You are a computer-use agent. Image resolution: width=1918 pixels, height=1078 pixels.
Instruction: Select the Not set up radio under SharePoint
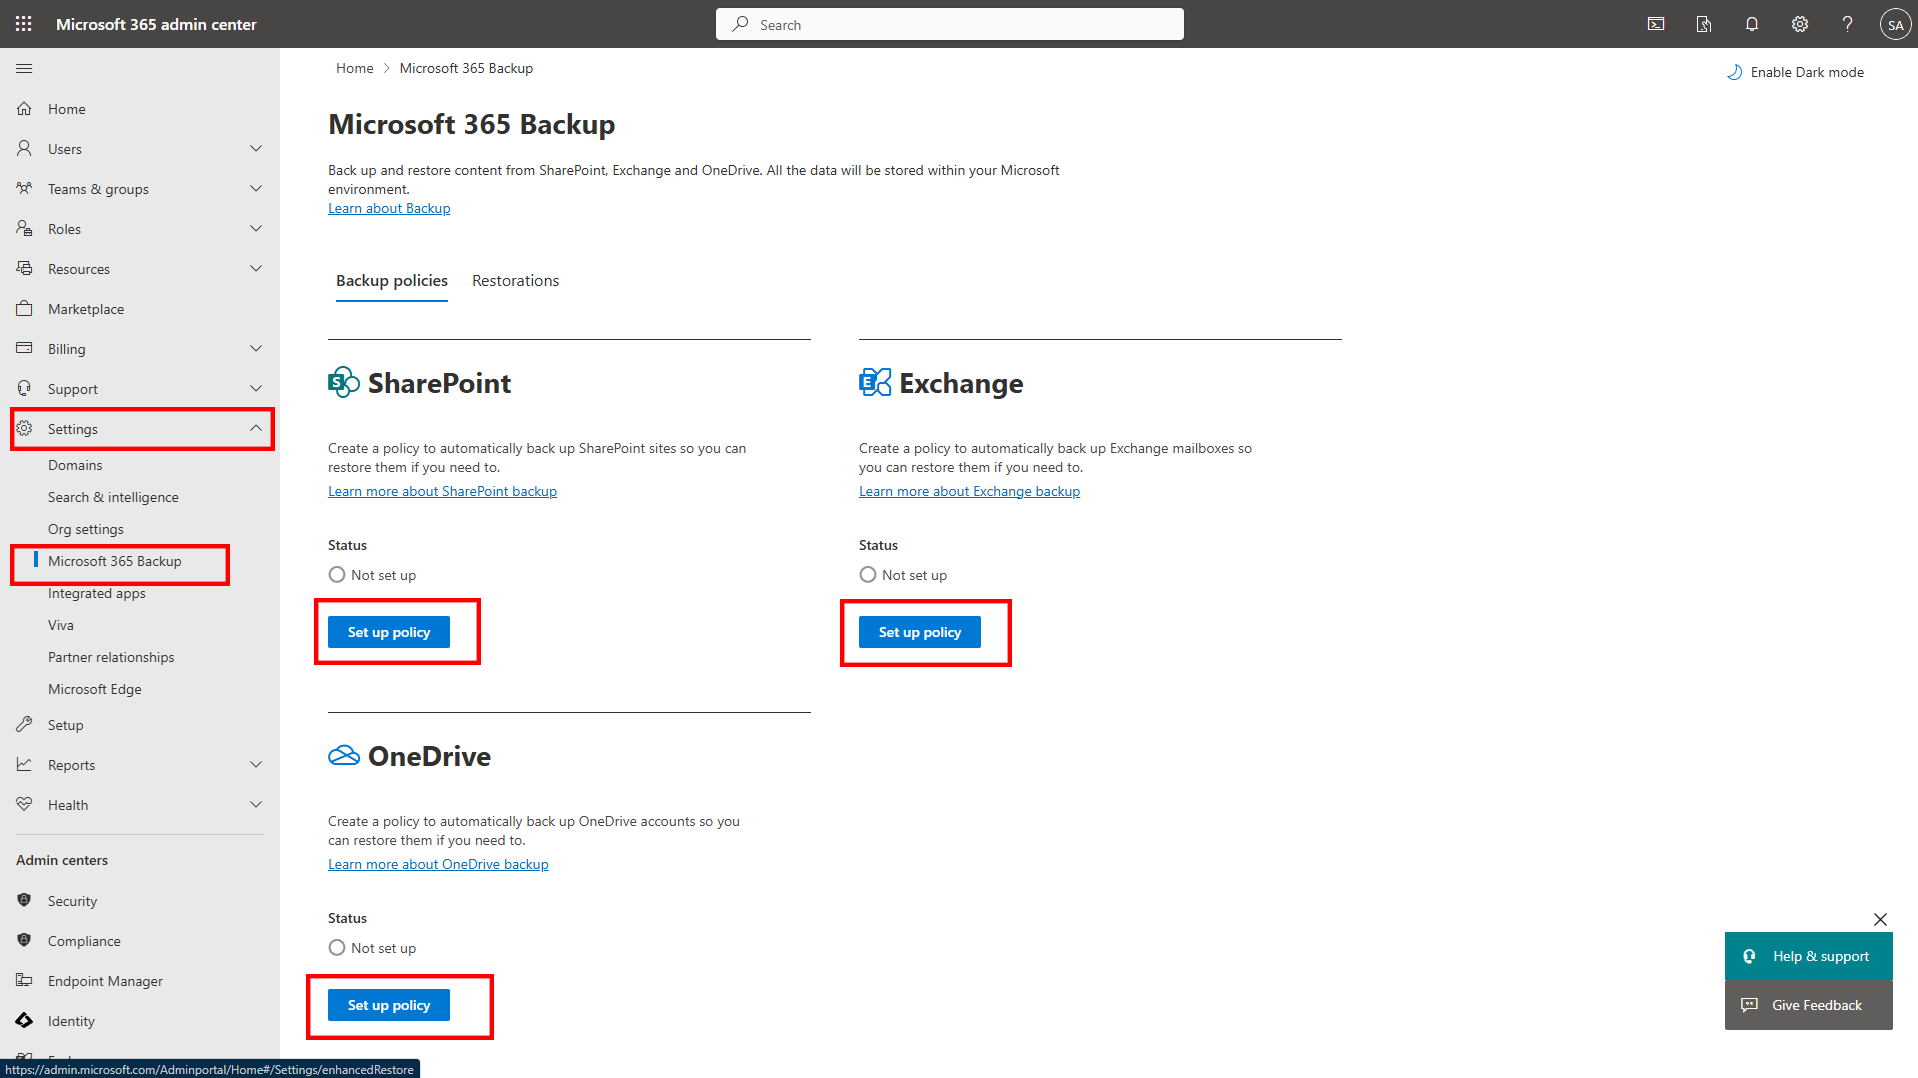click(x=336, y=574)
